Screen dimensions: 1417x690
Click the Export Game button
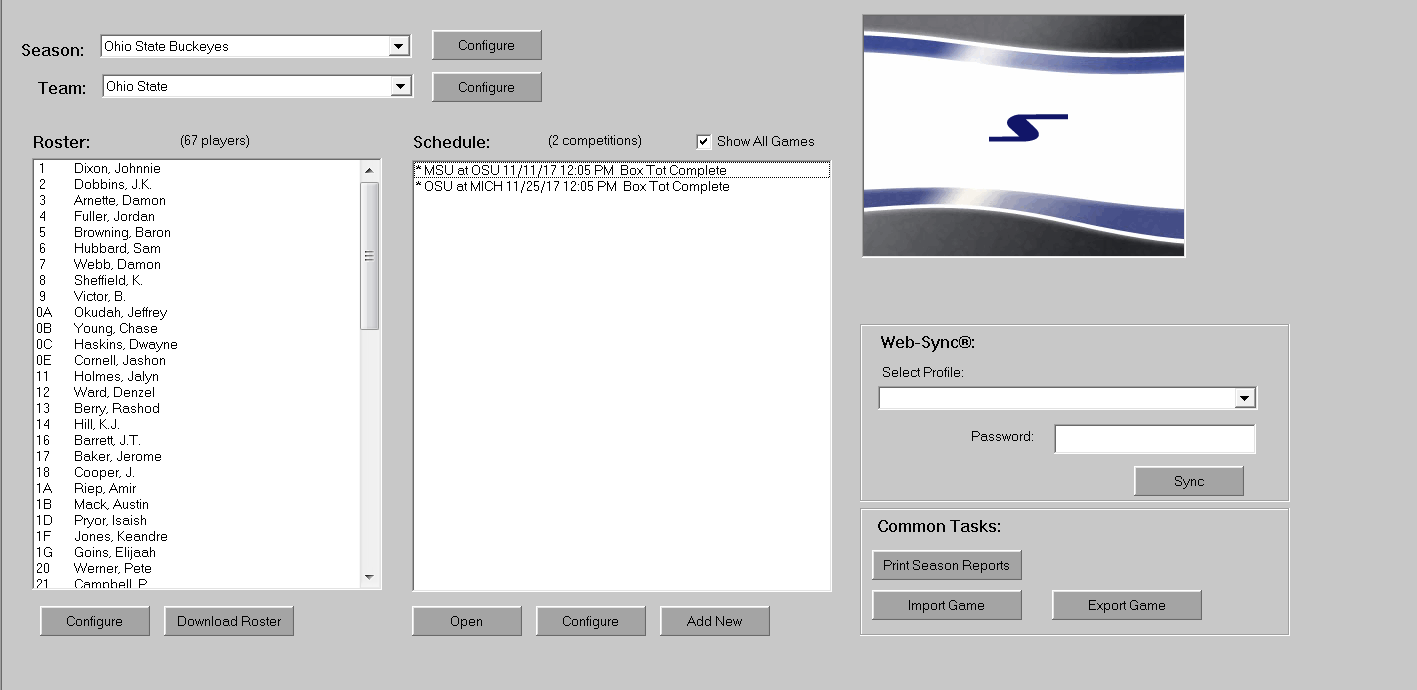(x=1126, y=605)
